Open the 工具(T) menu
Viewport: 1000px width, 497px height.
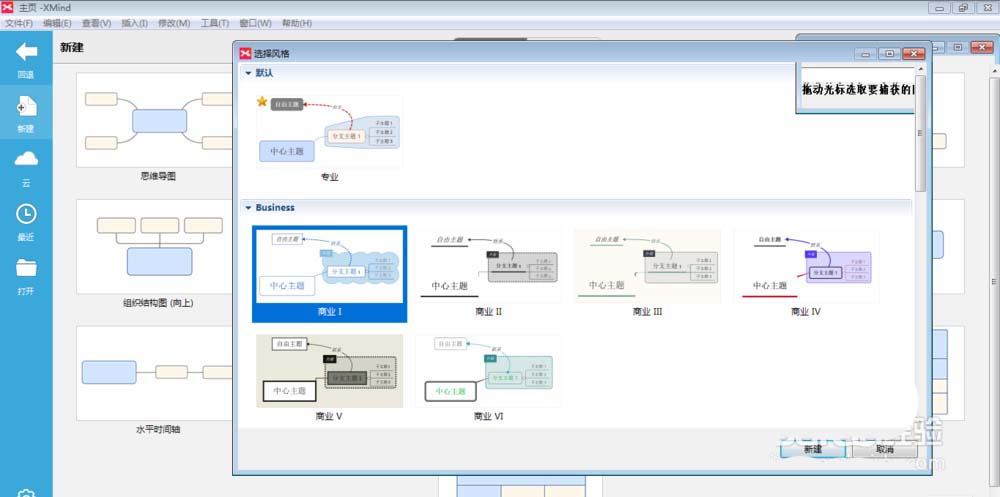click(x=215, y=23)
